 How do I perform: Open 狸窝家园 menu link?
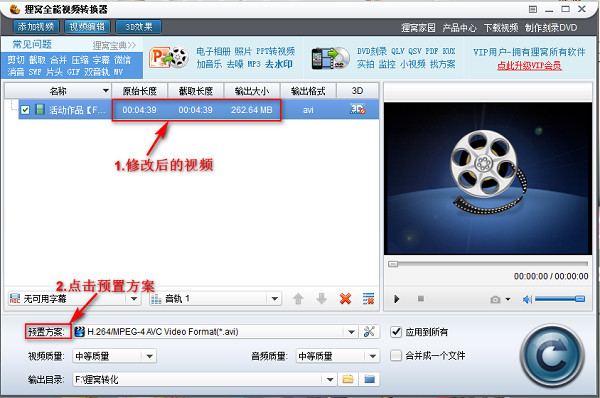coord(418,28)
